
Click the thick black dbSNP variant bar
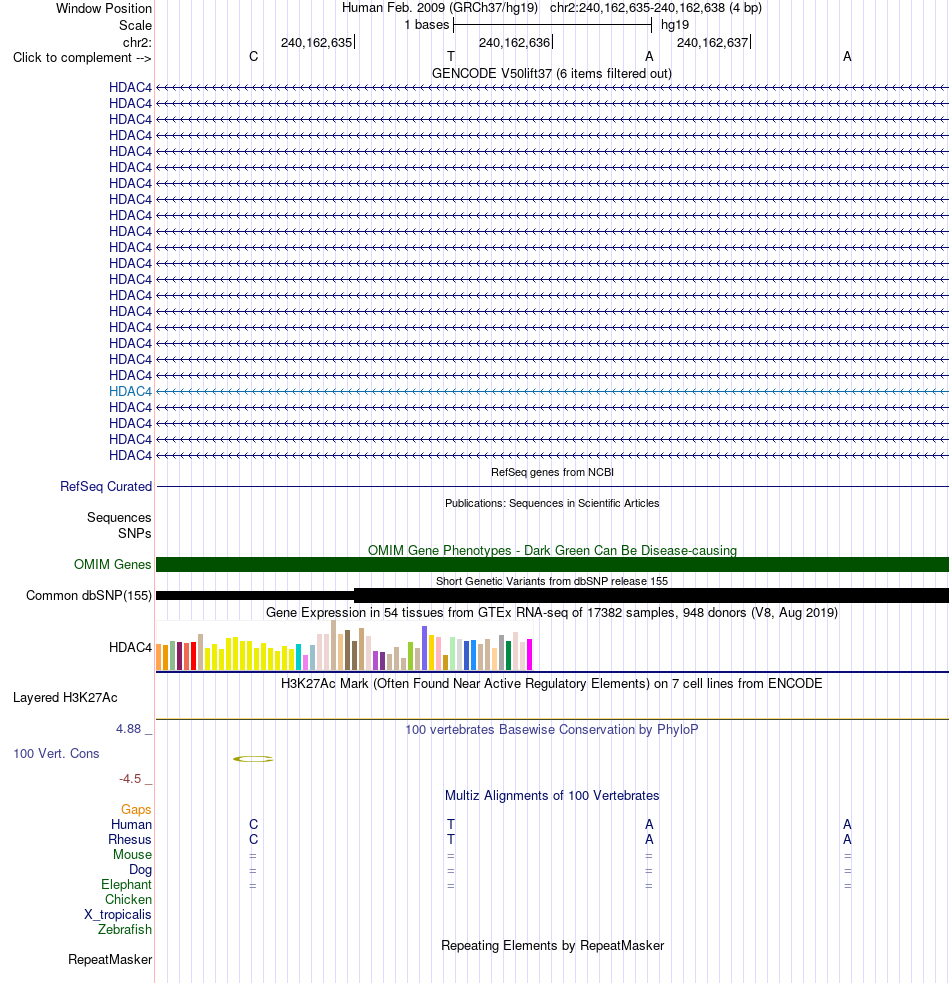(x=652, y=596)
